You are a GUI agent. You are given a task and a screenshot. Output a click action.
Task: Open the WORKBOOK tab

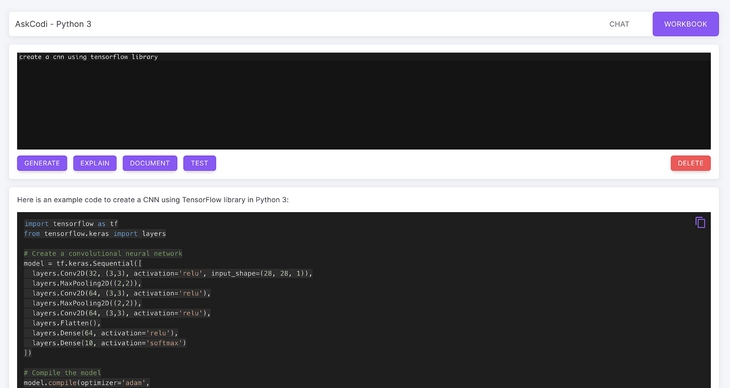point(685,24)
